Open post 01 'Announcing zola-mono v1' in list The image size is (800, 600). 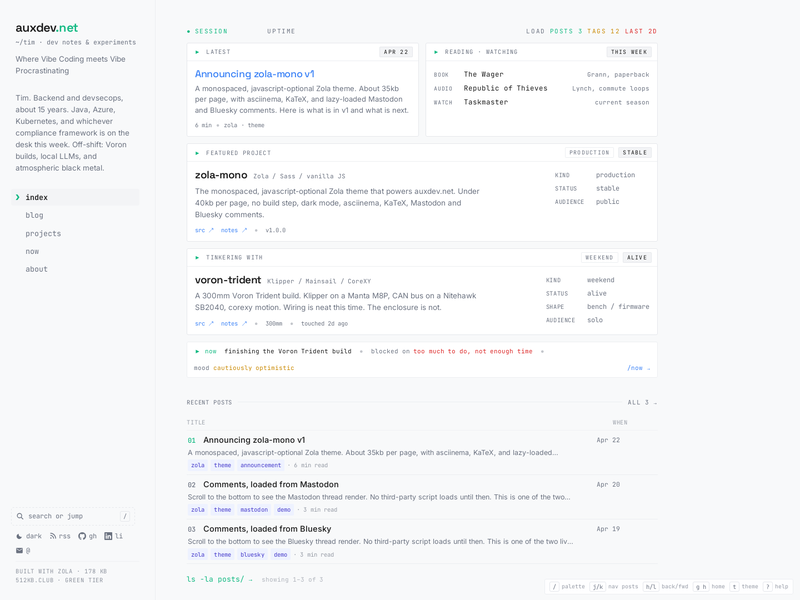click(x=254, y=440)
